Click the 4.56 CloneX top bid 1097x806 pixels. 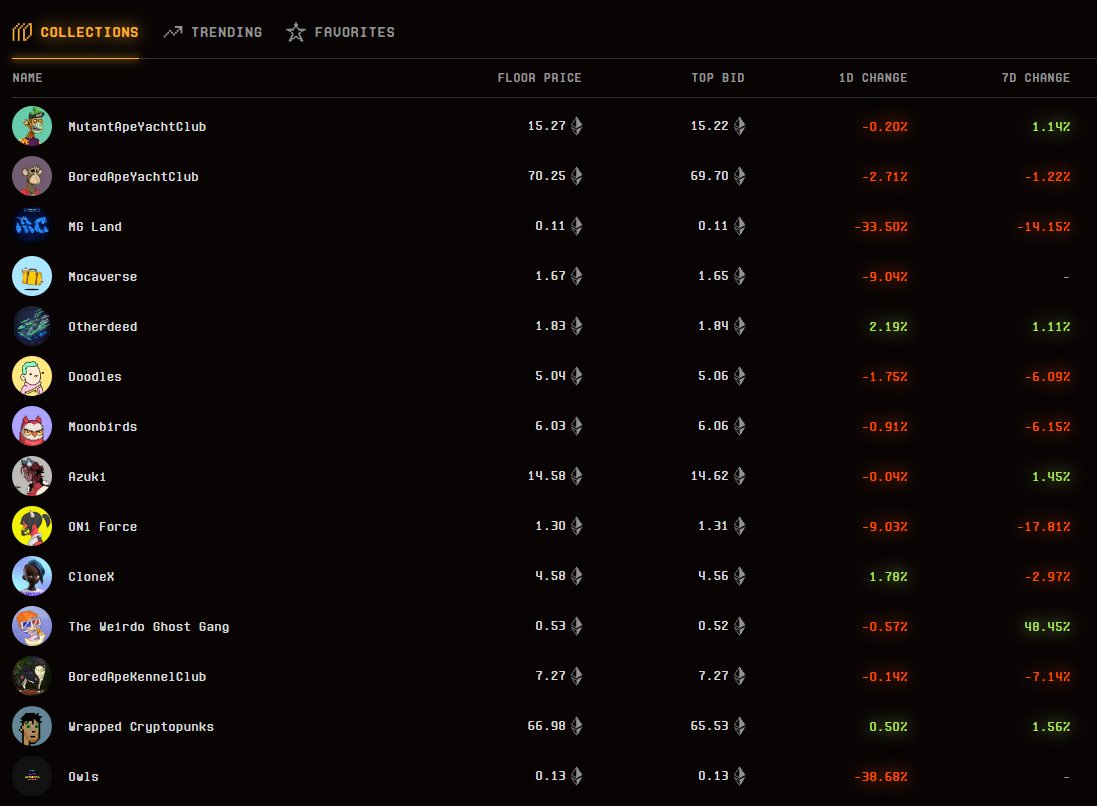point(713,576)
